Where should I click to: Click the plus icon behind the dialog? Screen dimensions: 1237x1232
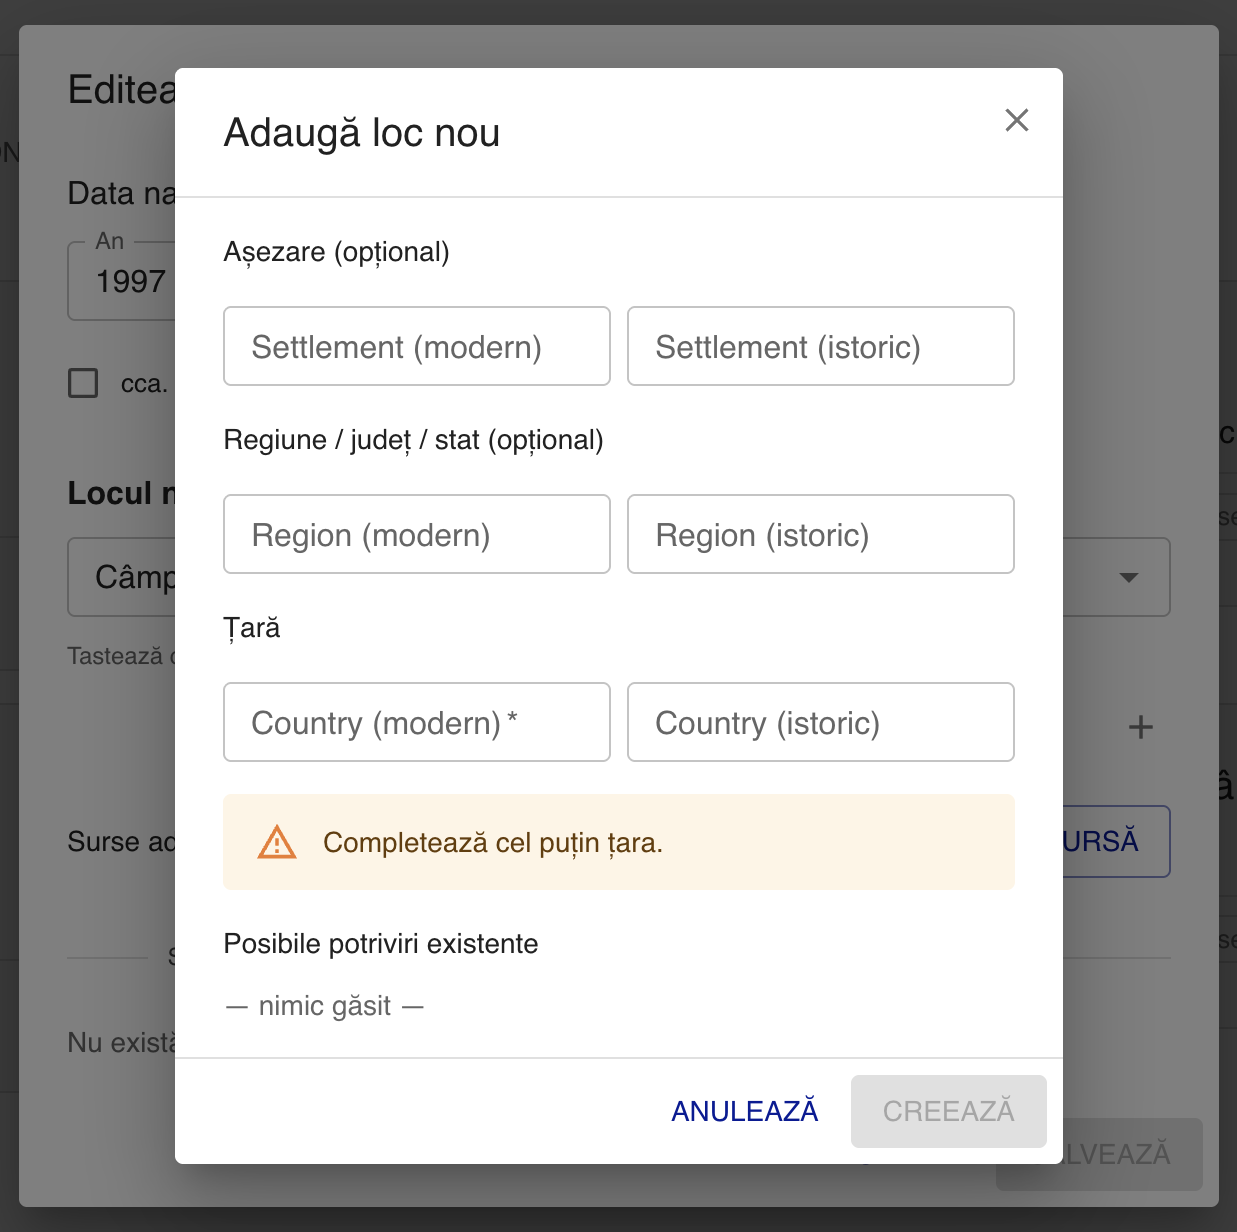[1140, 727]
